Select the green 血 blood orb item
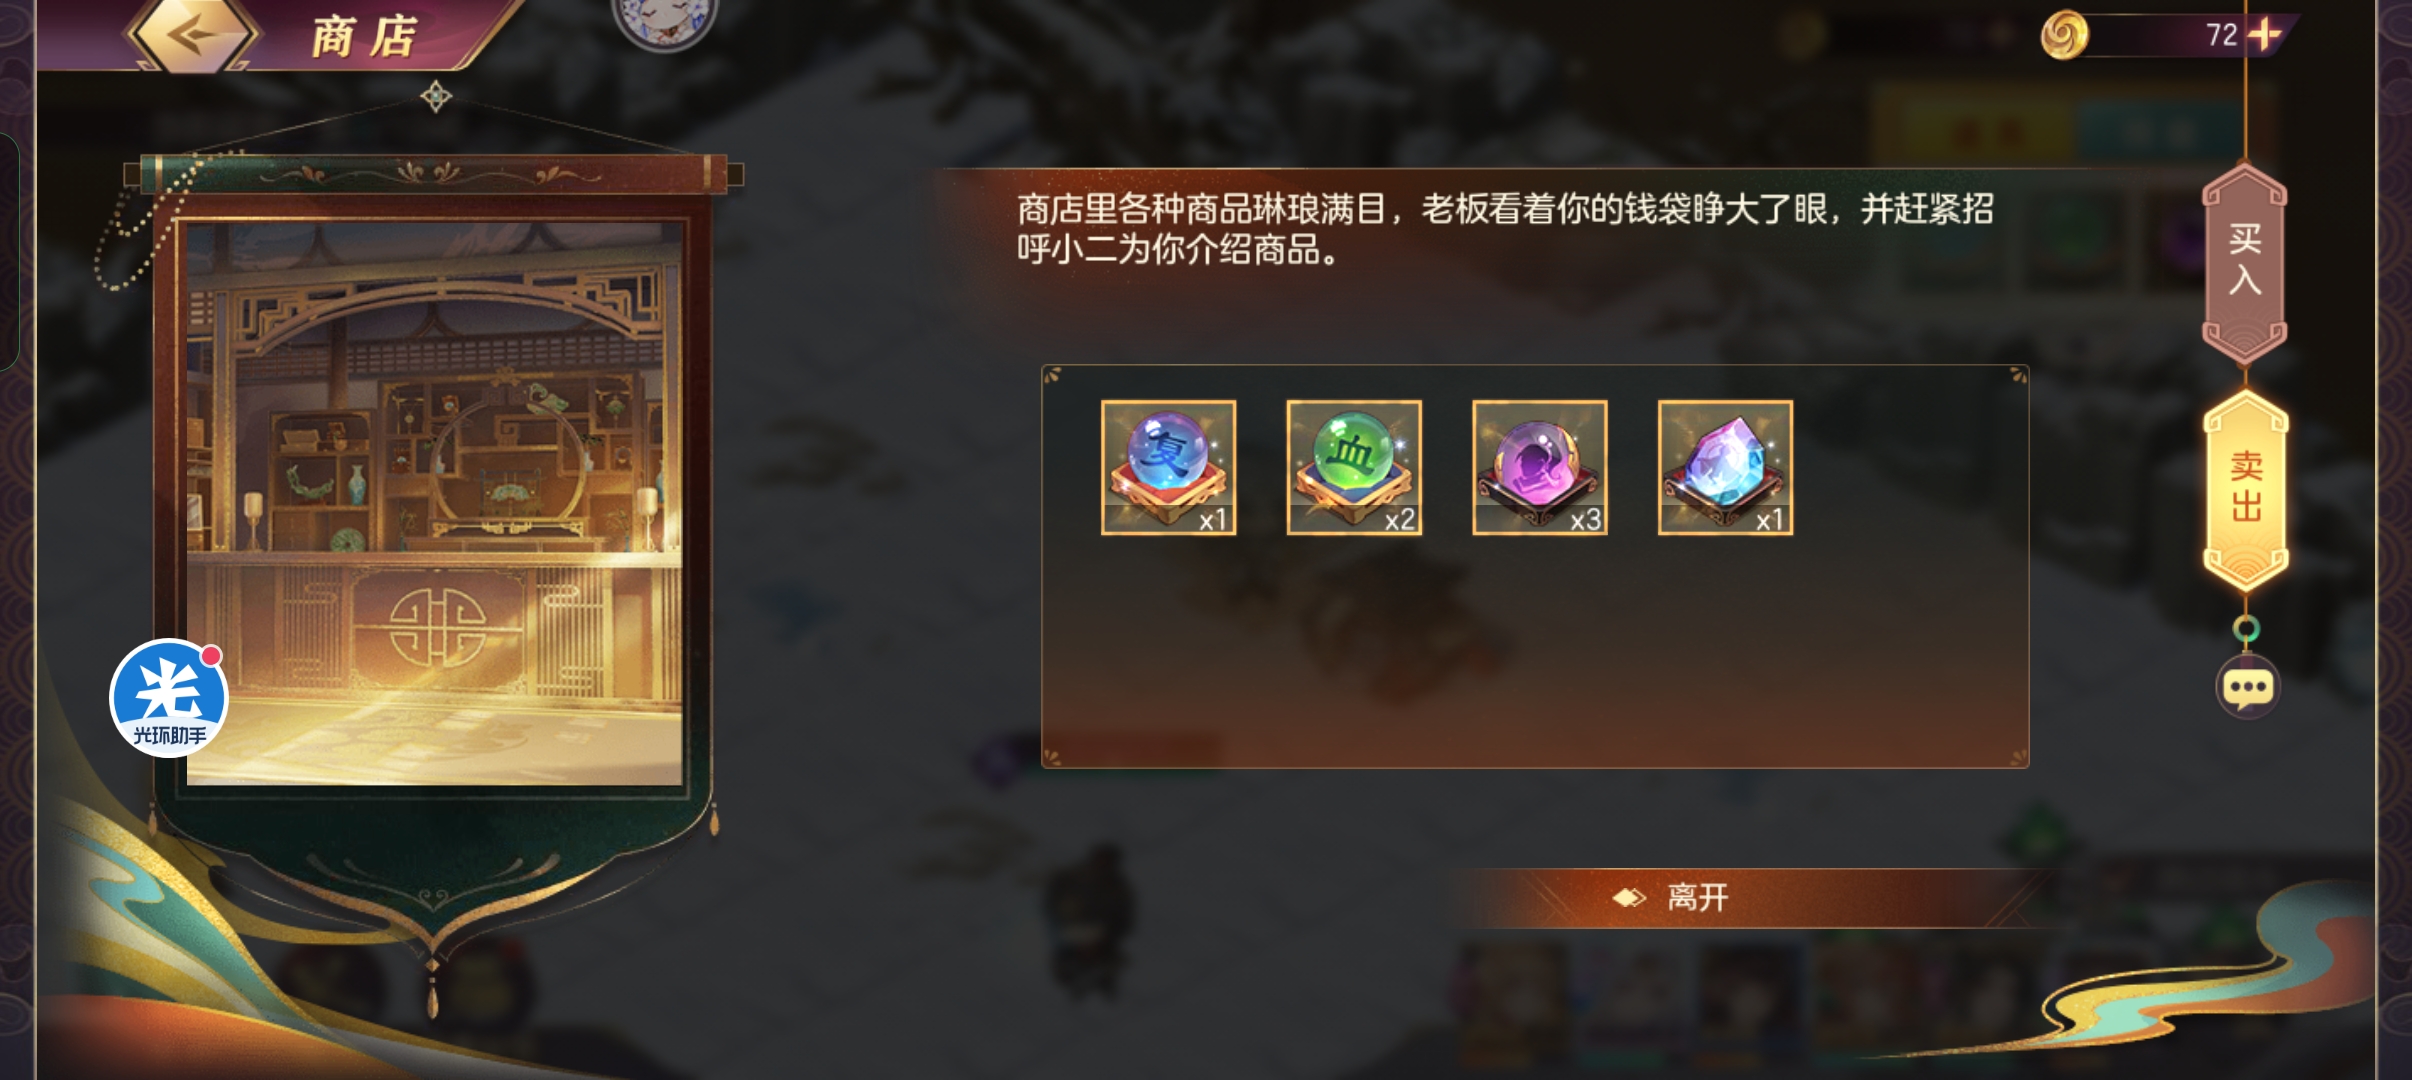The height and width of the screenshot is (1080, 2412). coord(1354,467)
